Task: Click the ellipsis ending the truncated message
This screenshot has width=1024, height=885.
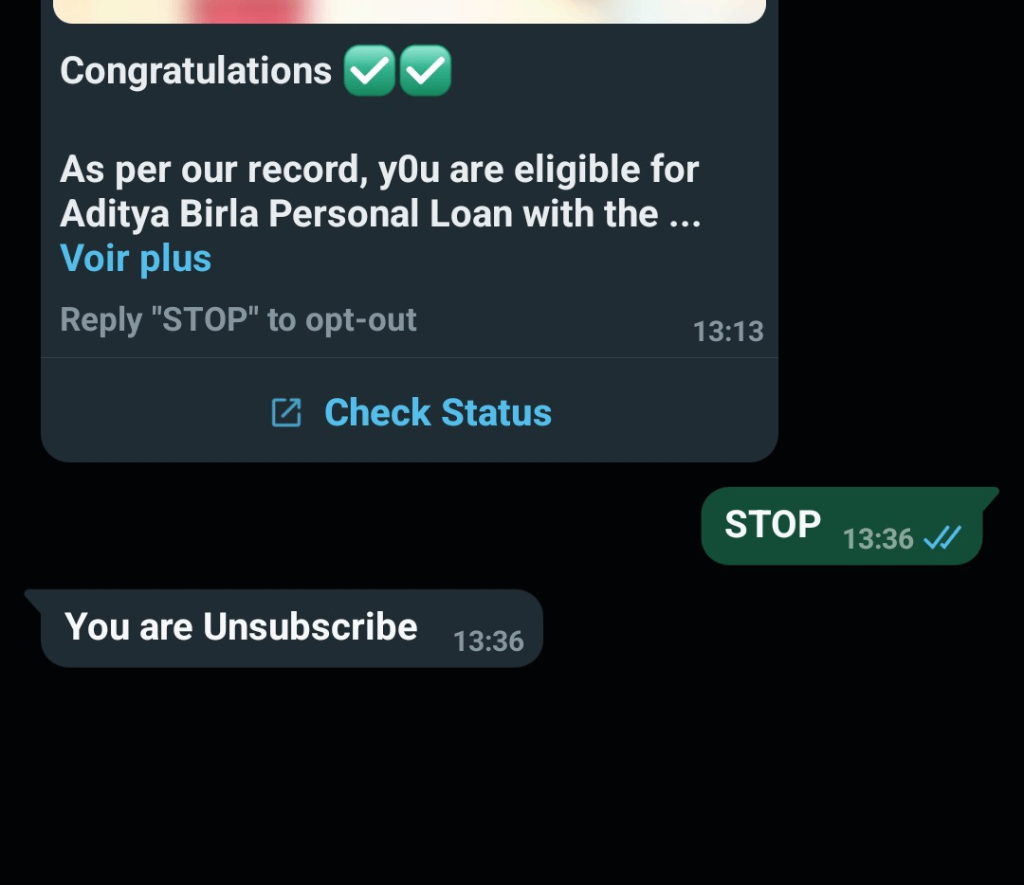Action: [x=683, y=216]
